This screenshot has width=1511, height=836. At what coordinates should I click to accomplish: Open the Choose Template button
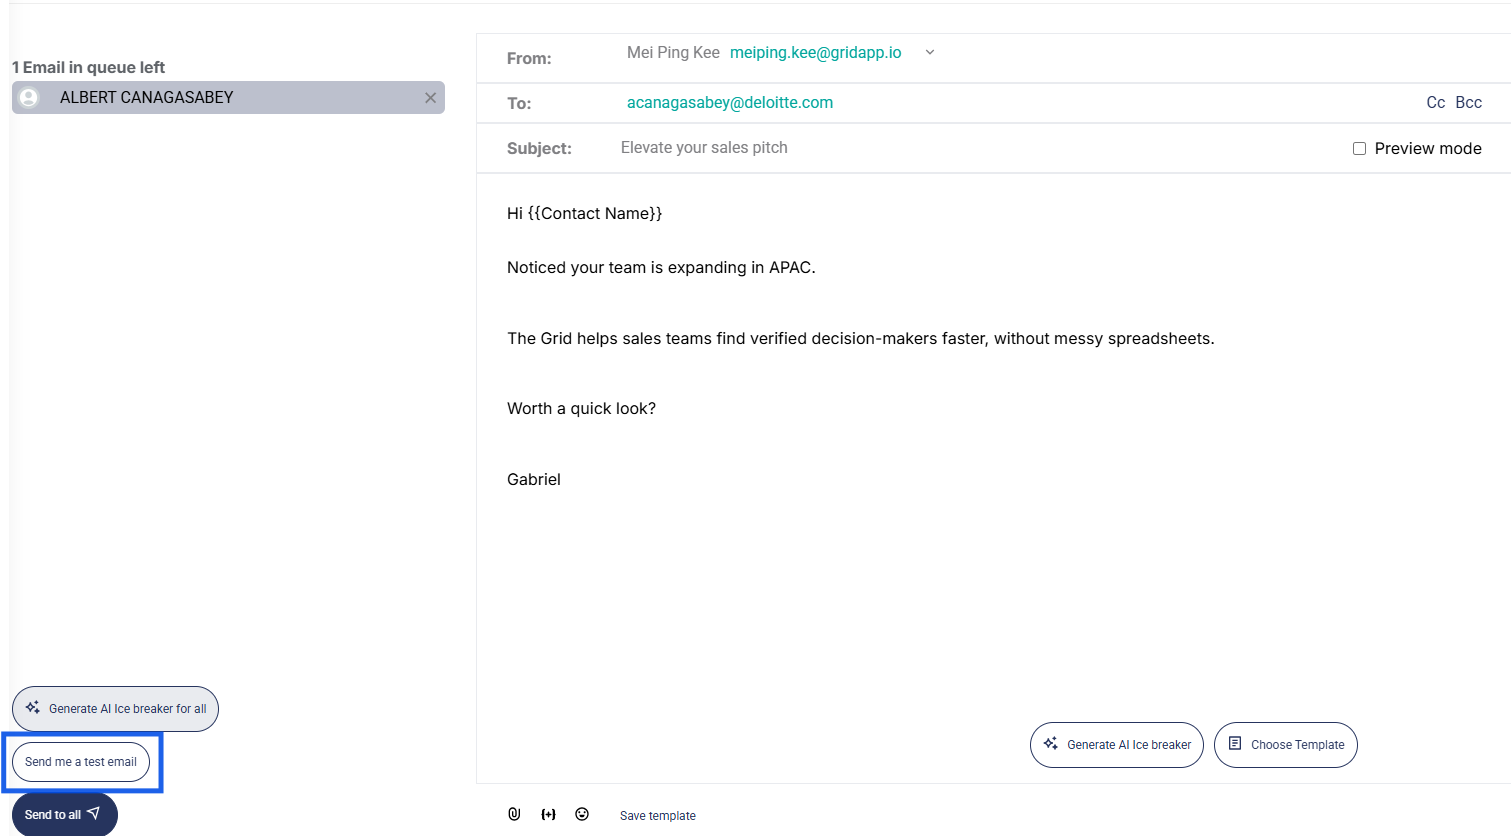pyautogui.click(x=1286, y=745)
